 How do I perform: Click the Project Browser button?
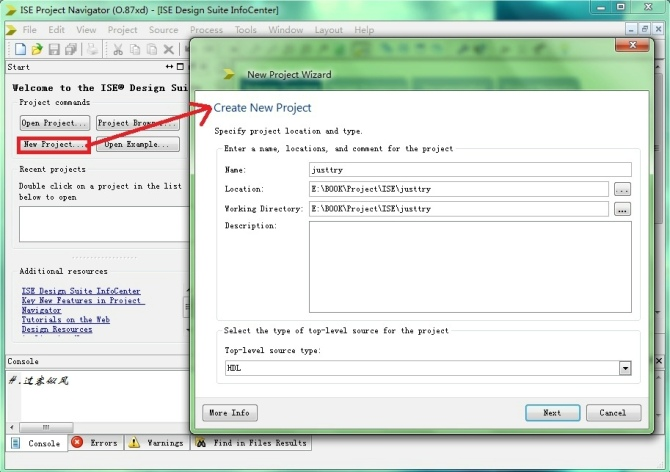click(x=138, y=123)
